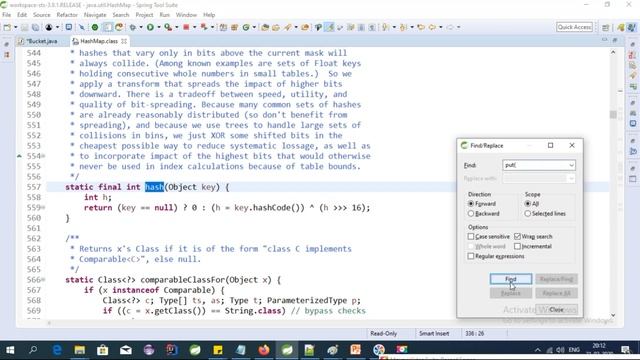Open the Navigate menu
The height and width of the screenshot is (360, 640).
pyautogui.click(x=95, y=15)
